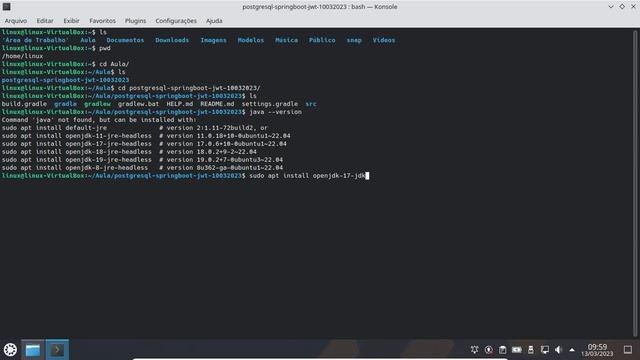This screenshot has width=640, height=360.
Task: Click the battery status tray icon
Action: 517,350
